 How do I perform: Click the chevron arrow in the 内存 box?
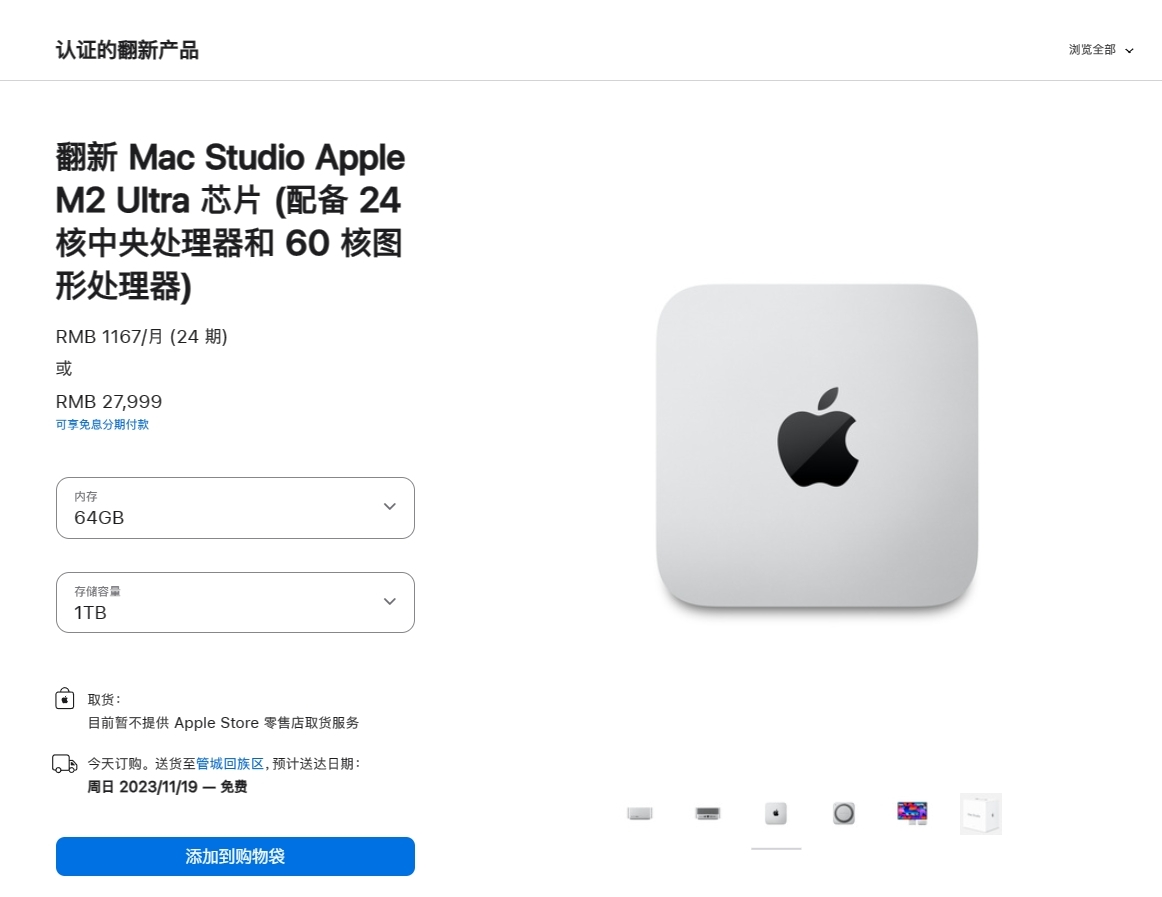(390, 507)
